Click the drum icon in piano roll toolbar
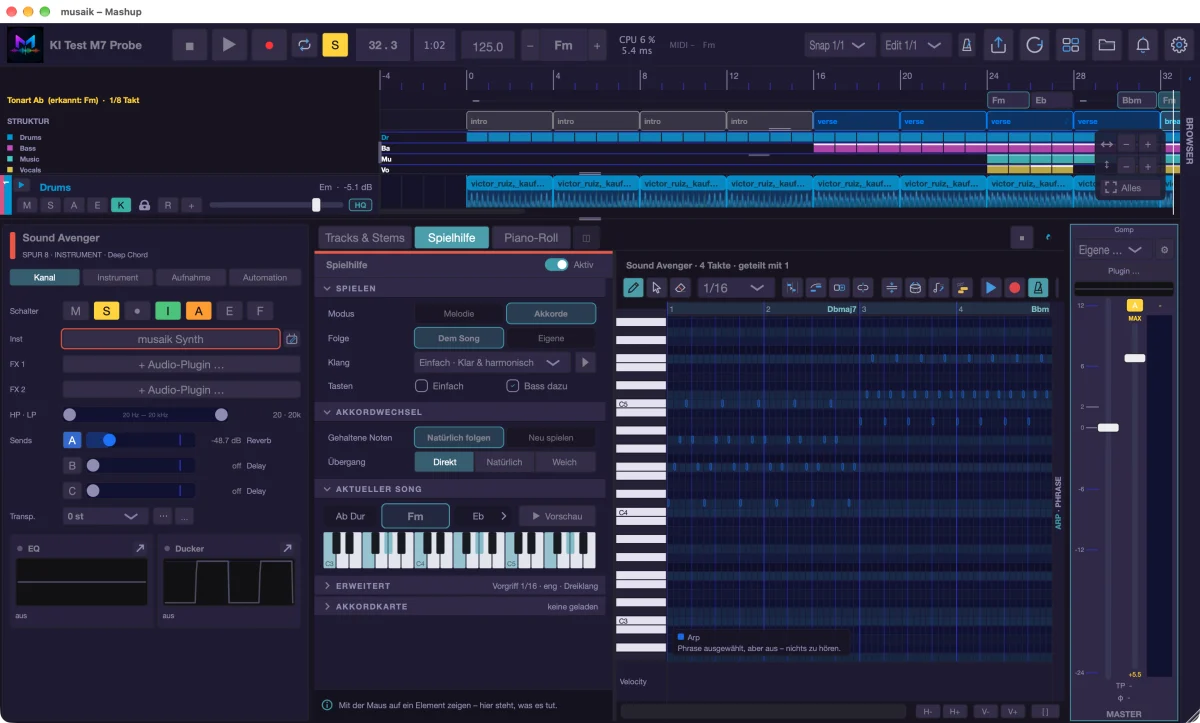The width and height of the screenshot is (1200, 723). pos(914,288)
